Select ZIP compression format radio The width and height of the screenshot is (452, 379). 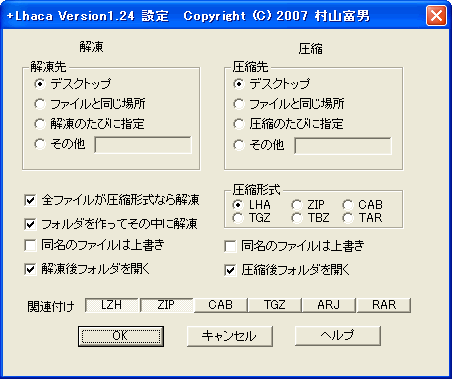coord(297,205)
